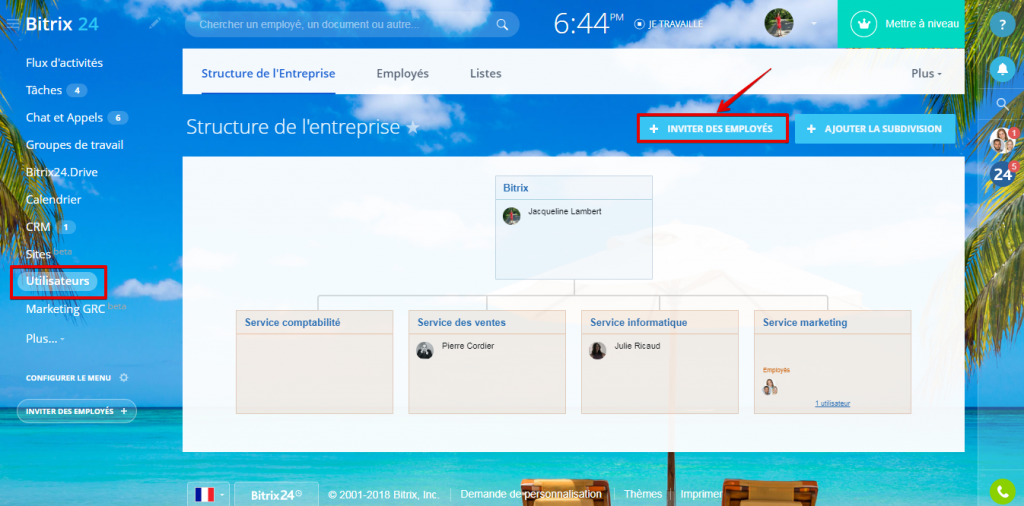Image resolution: width=1024 pixels, height=506 pixels.
Task: Click the pencil edit icon beside the logo
Action: pyautogui.click(x=154, y=24)
